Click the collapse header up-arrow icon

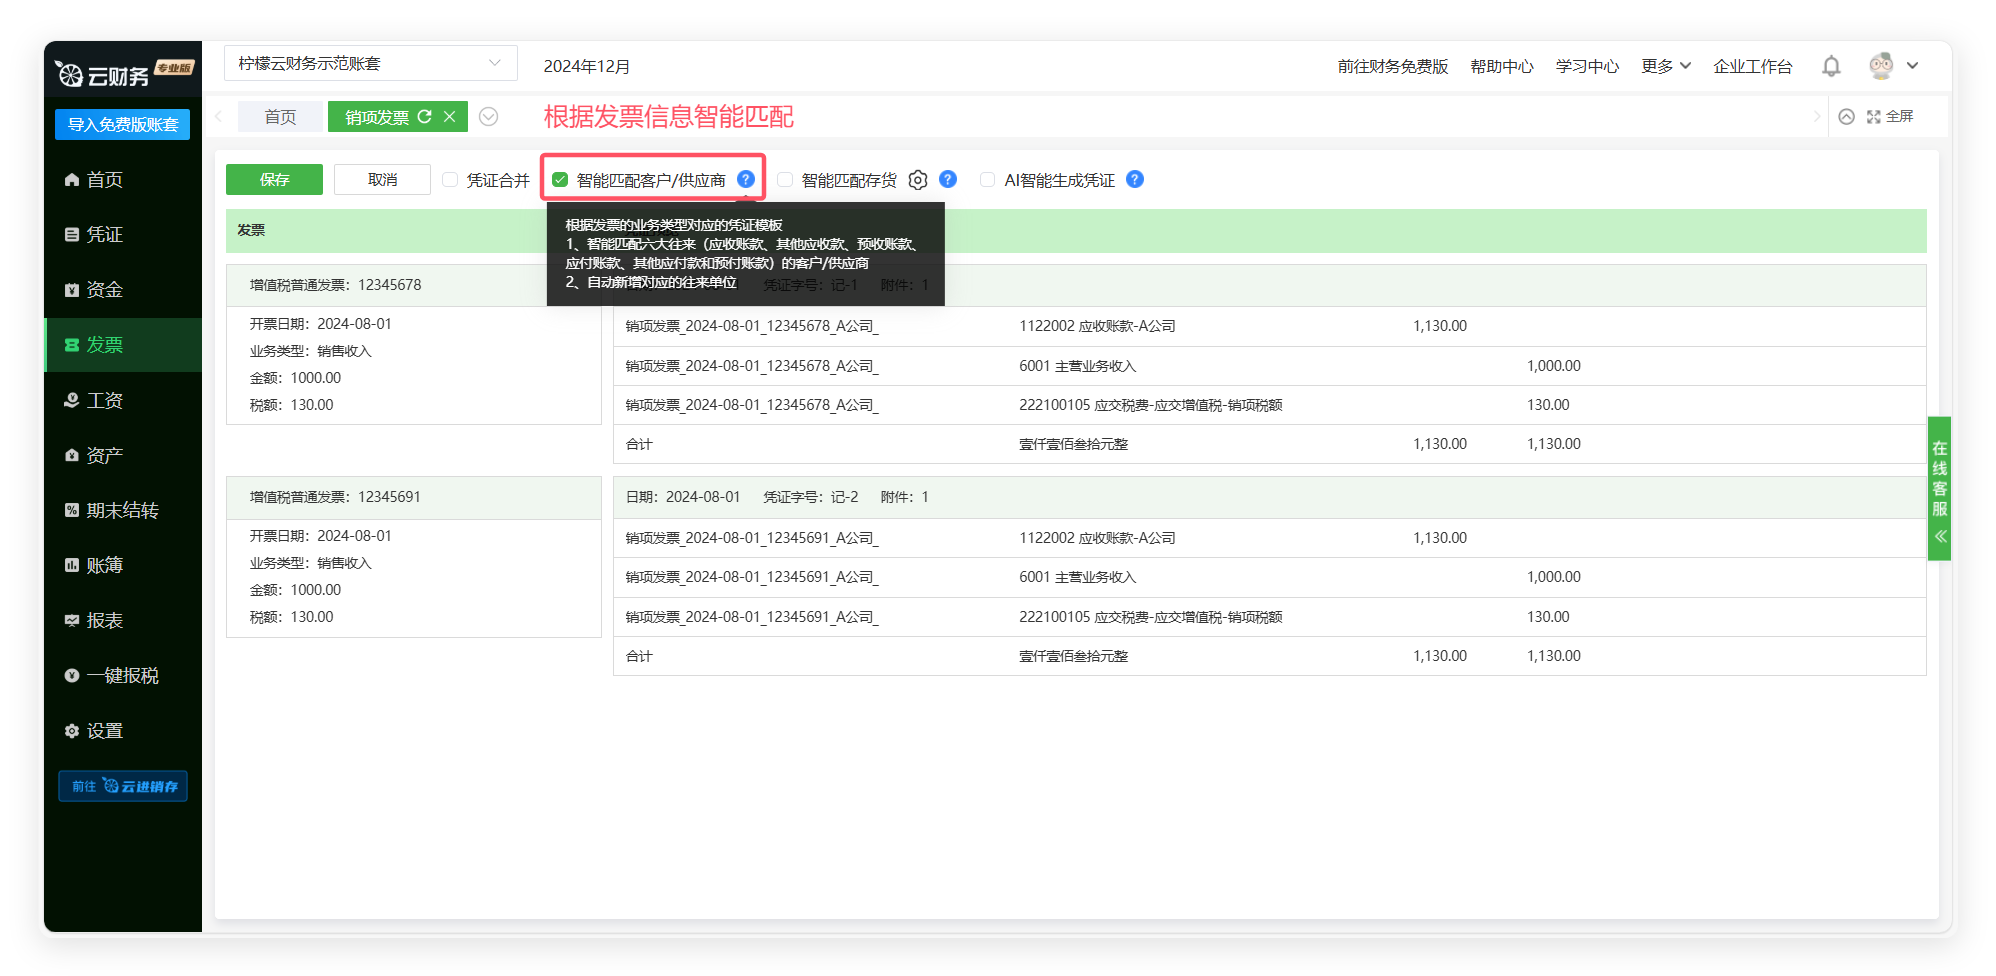coord(1846,117)
